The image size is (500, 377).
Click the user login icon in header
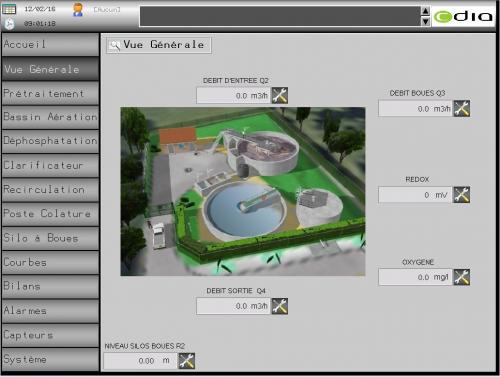point(78,10)
